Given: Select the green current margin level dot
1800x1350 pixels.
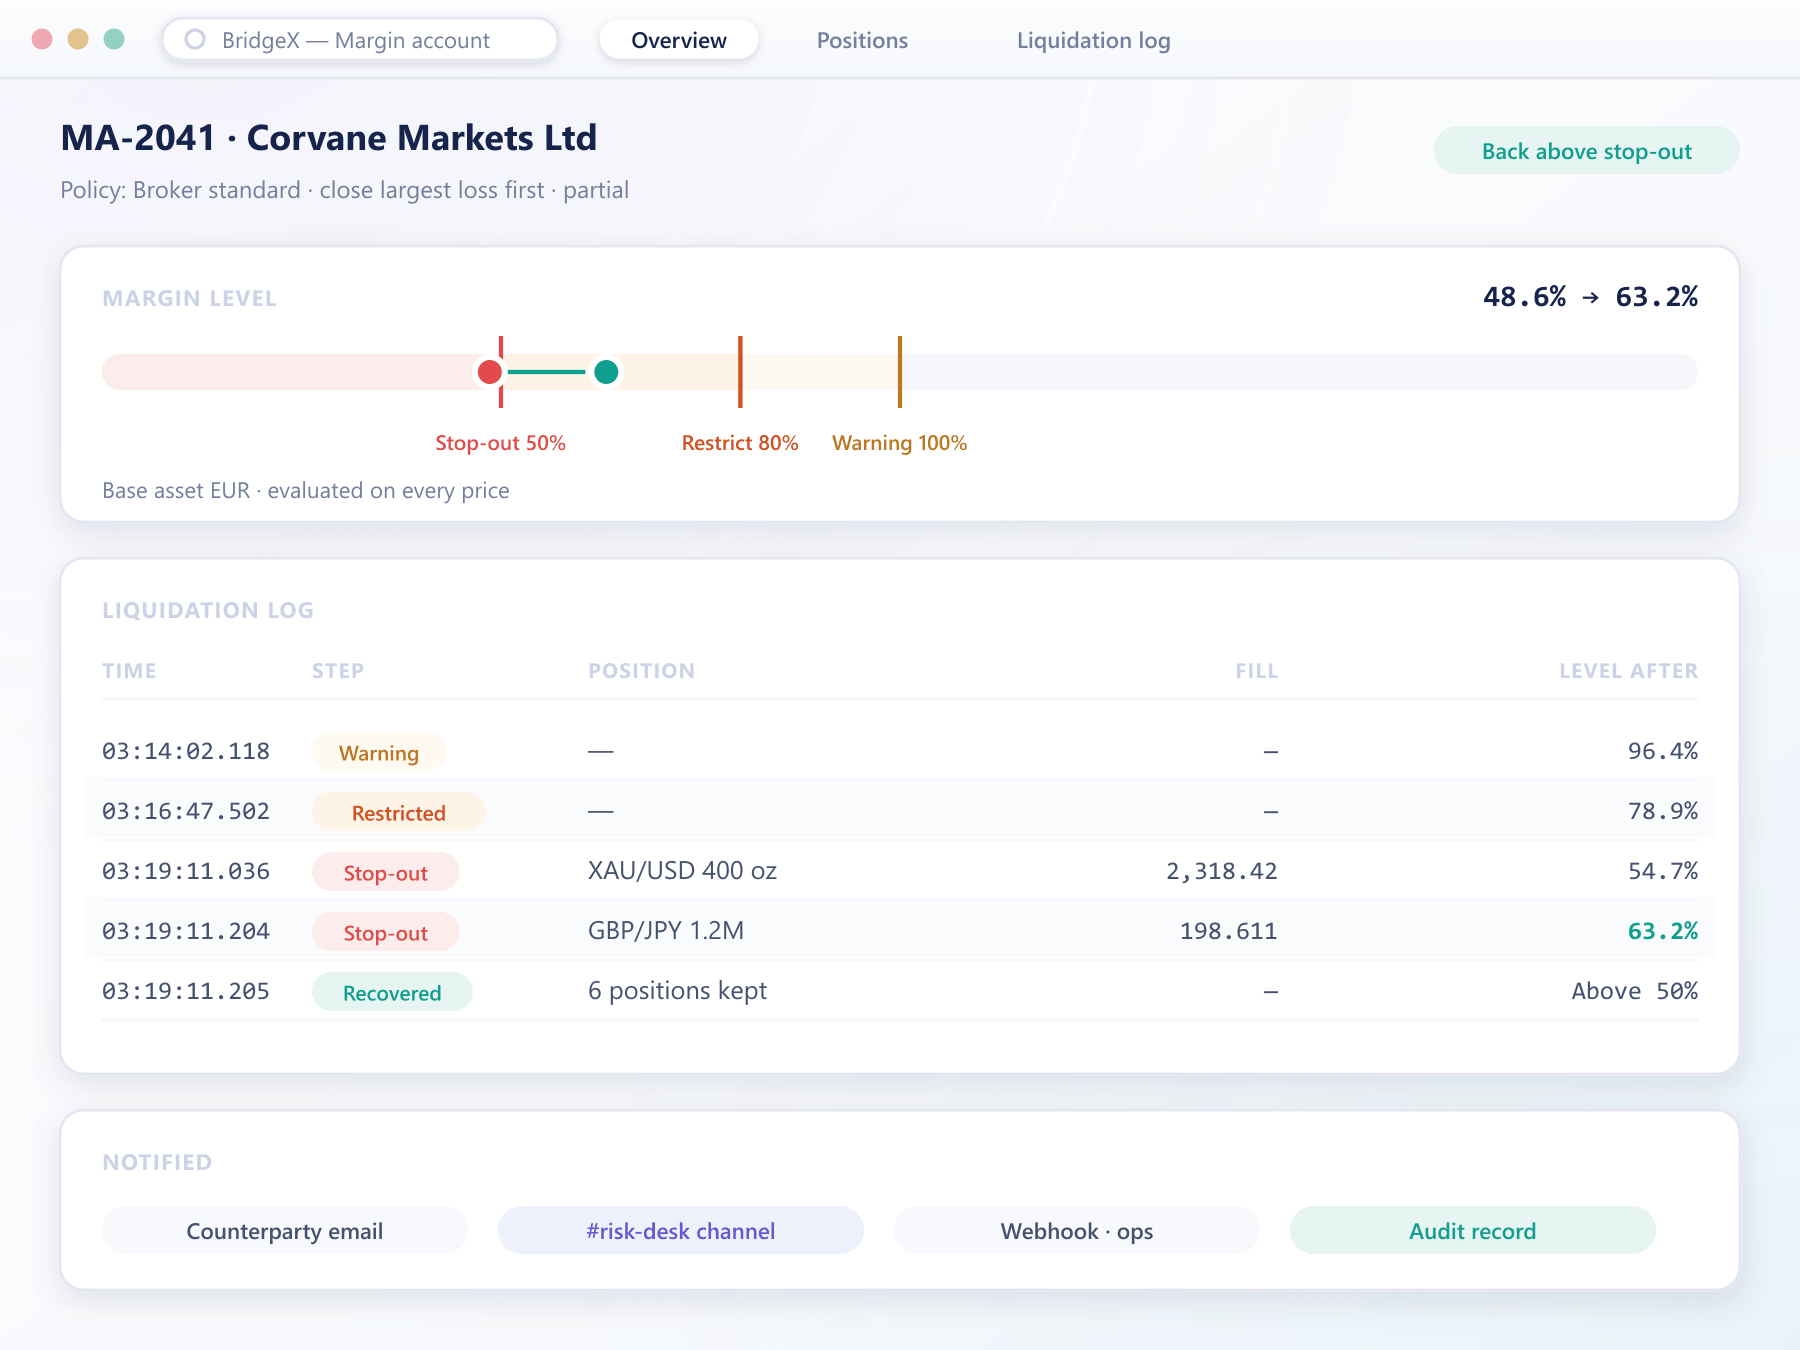Looking at the screenshot, I should point(606,372).
